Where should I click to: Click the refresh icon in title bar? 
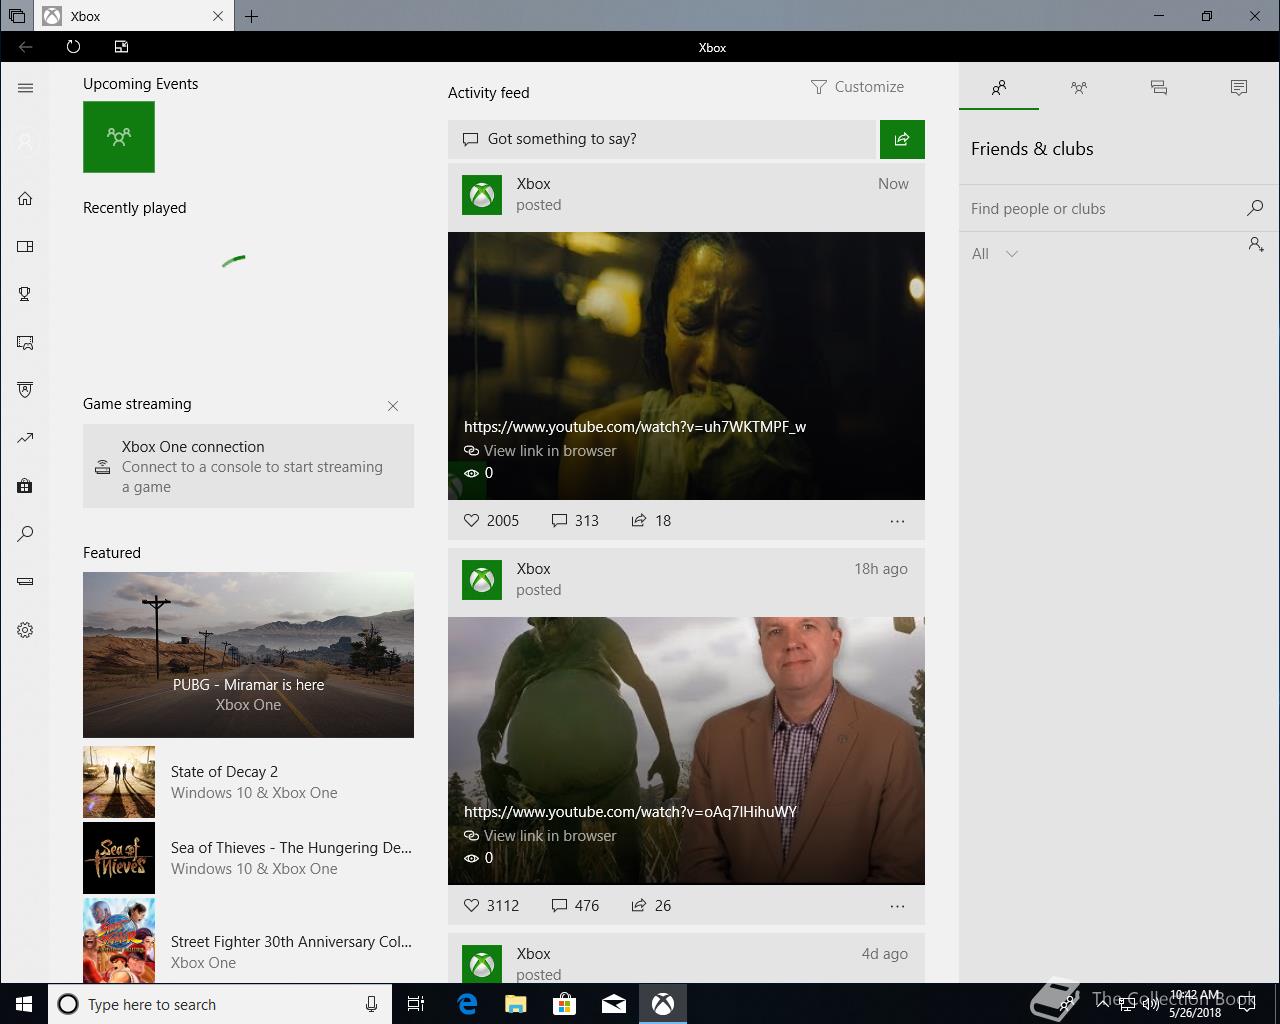[x=73, y=46]
